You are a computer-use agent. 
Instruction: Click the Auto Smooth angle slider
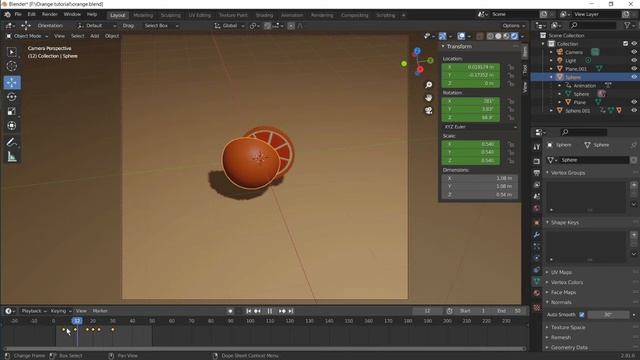[609, 315]
